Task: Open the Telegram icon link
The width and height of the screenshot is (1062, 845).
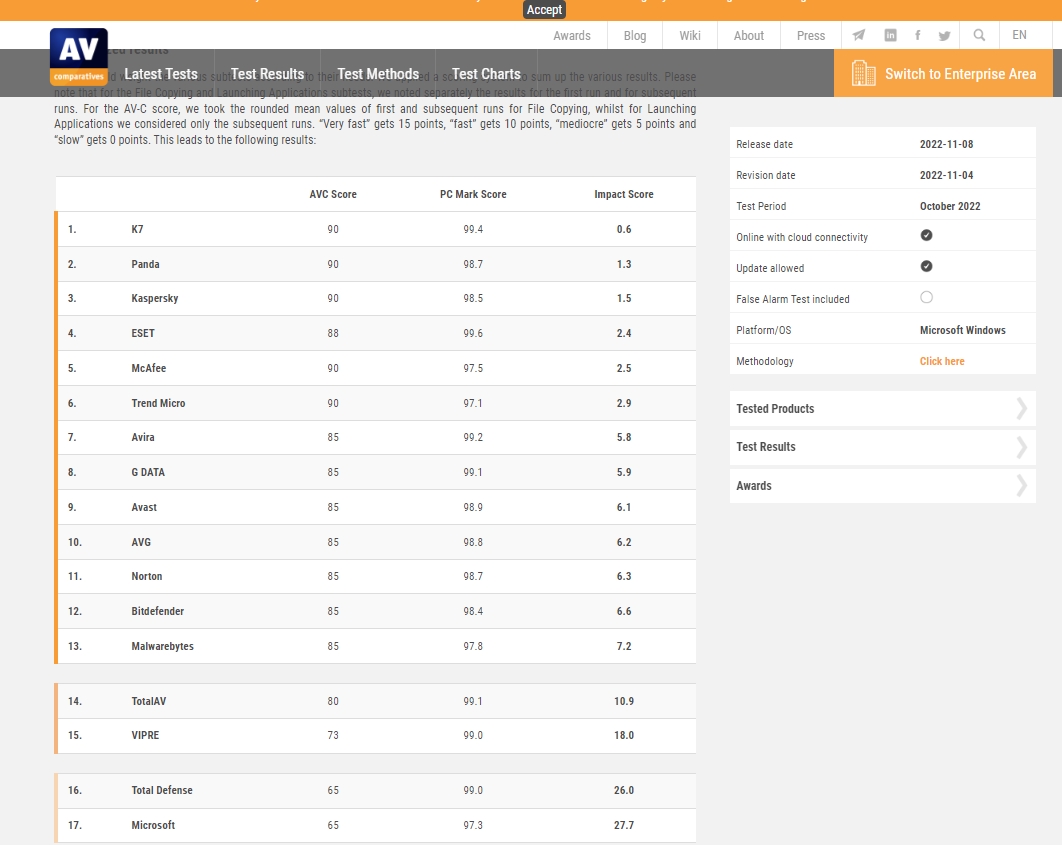Action: coord(858,35)
